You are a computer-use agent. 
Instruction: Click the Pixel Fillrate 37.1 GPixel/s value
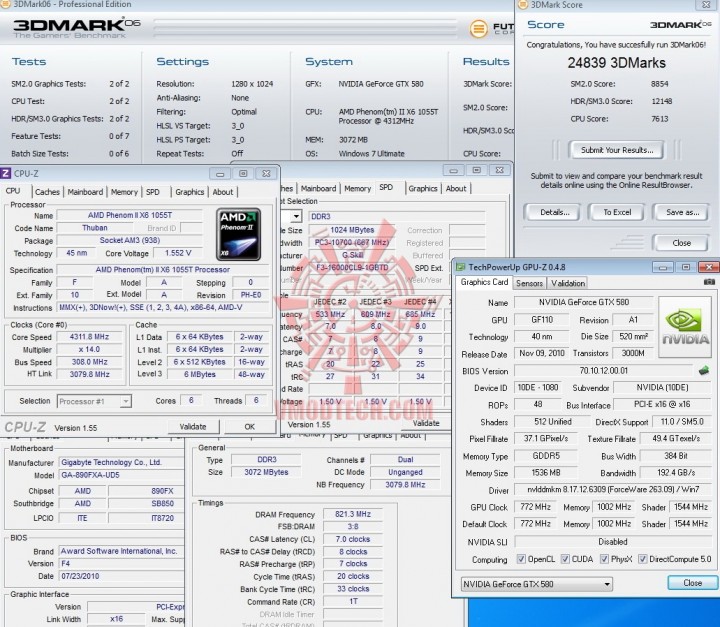(x=546, y=439)
